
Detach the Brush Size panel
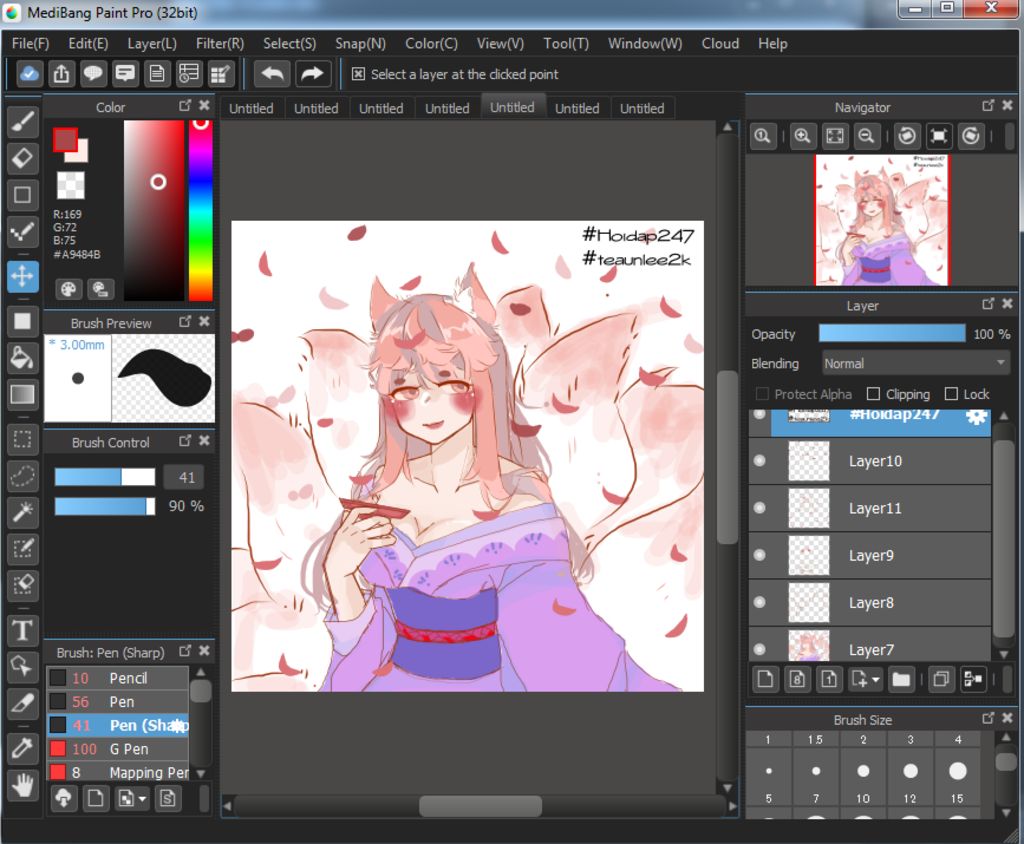point(988,718)
